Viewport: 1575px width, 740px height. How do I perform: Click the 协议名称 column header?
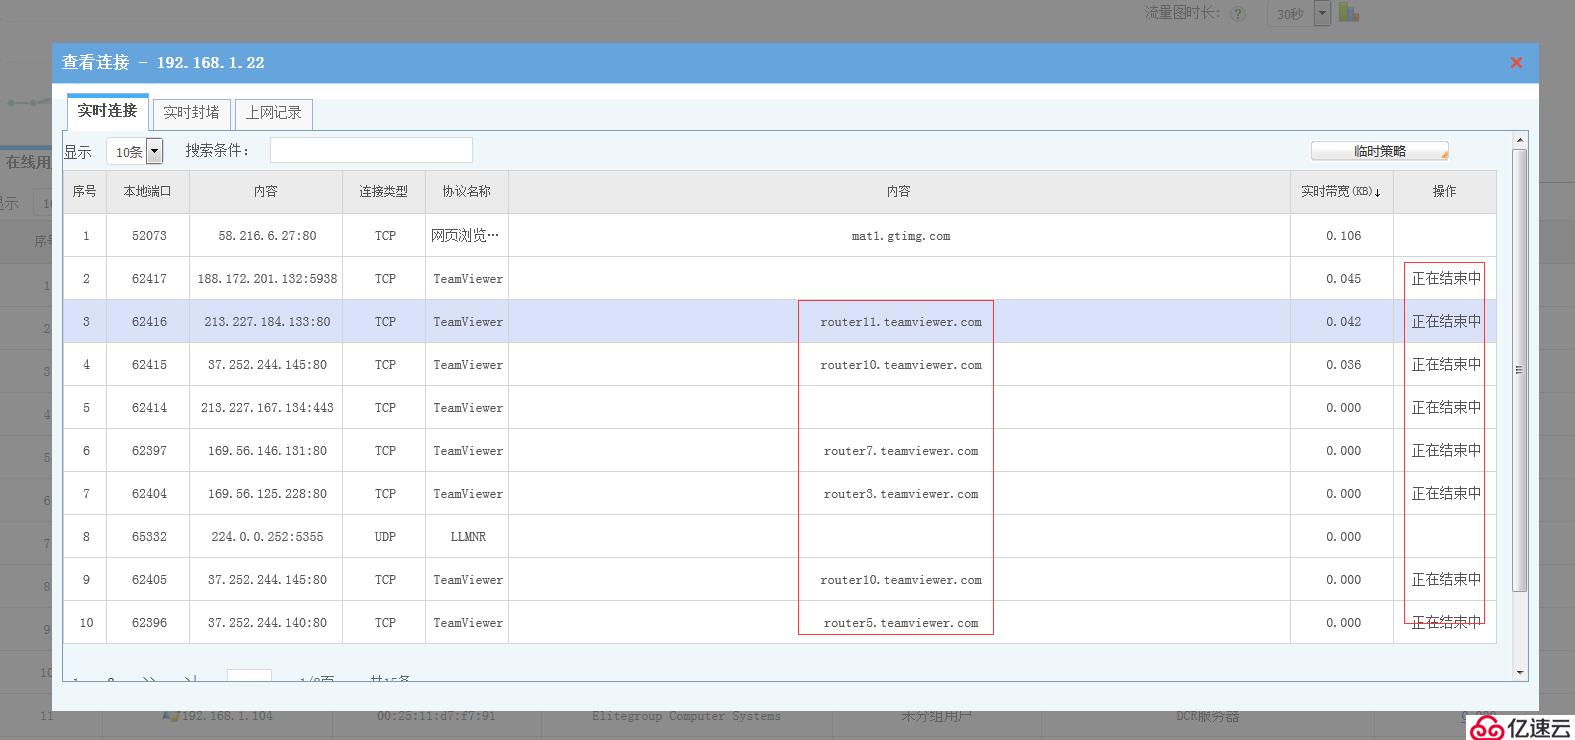pos(467,191)
